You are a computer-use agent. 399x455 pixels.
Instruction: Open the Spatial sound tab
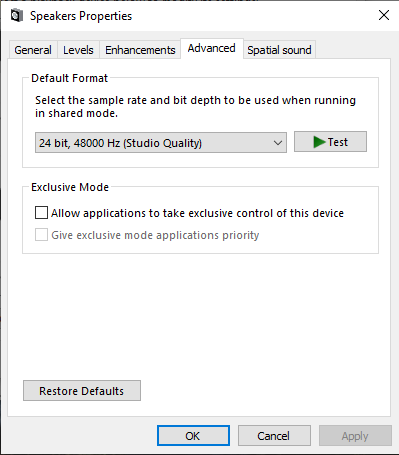pyautogui.click(x=279, y=50)
